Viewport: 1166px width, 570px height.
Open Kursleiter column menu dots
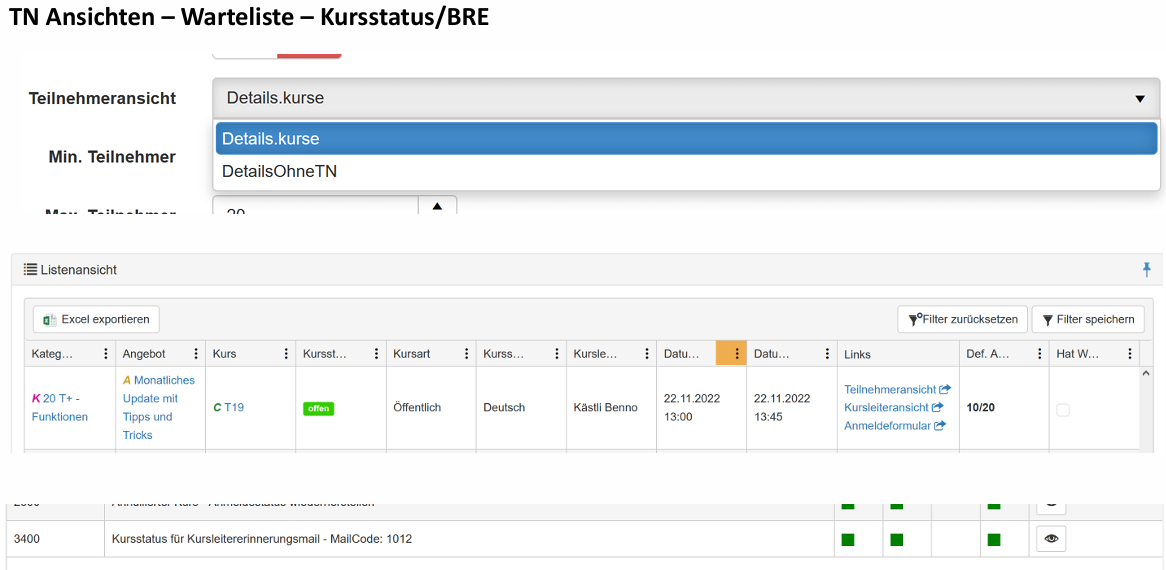click(x=646, y=354)
